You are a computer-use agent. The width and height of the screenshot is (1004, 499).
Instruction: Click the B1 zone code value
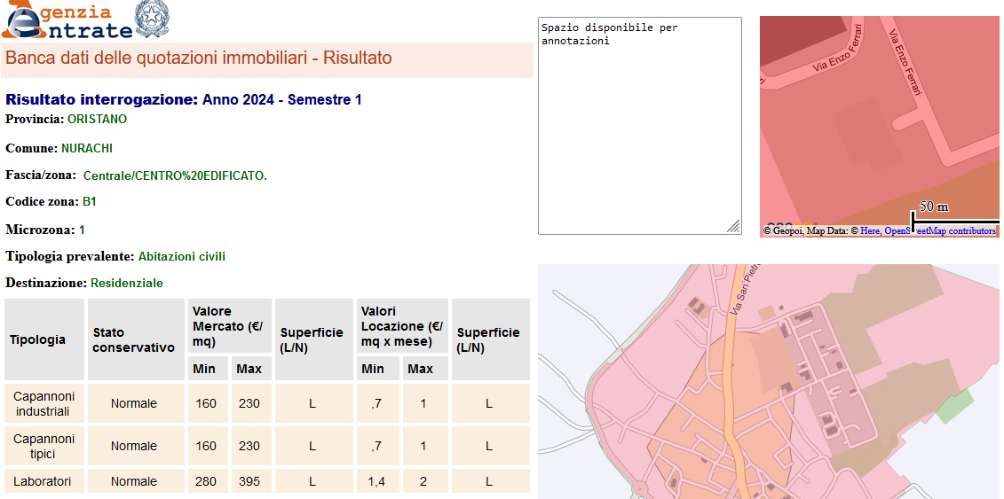(89, 201)
